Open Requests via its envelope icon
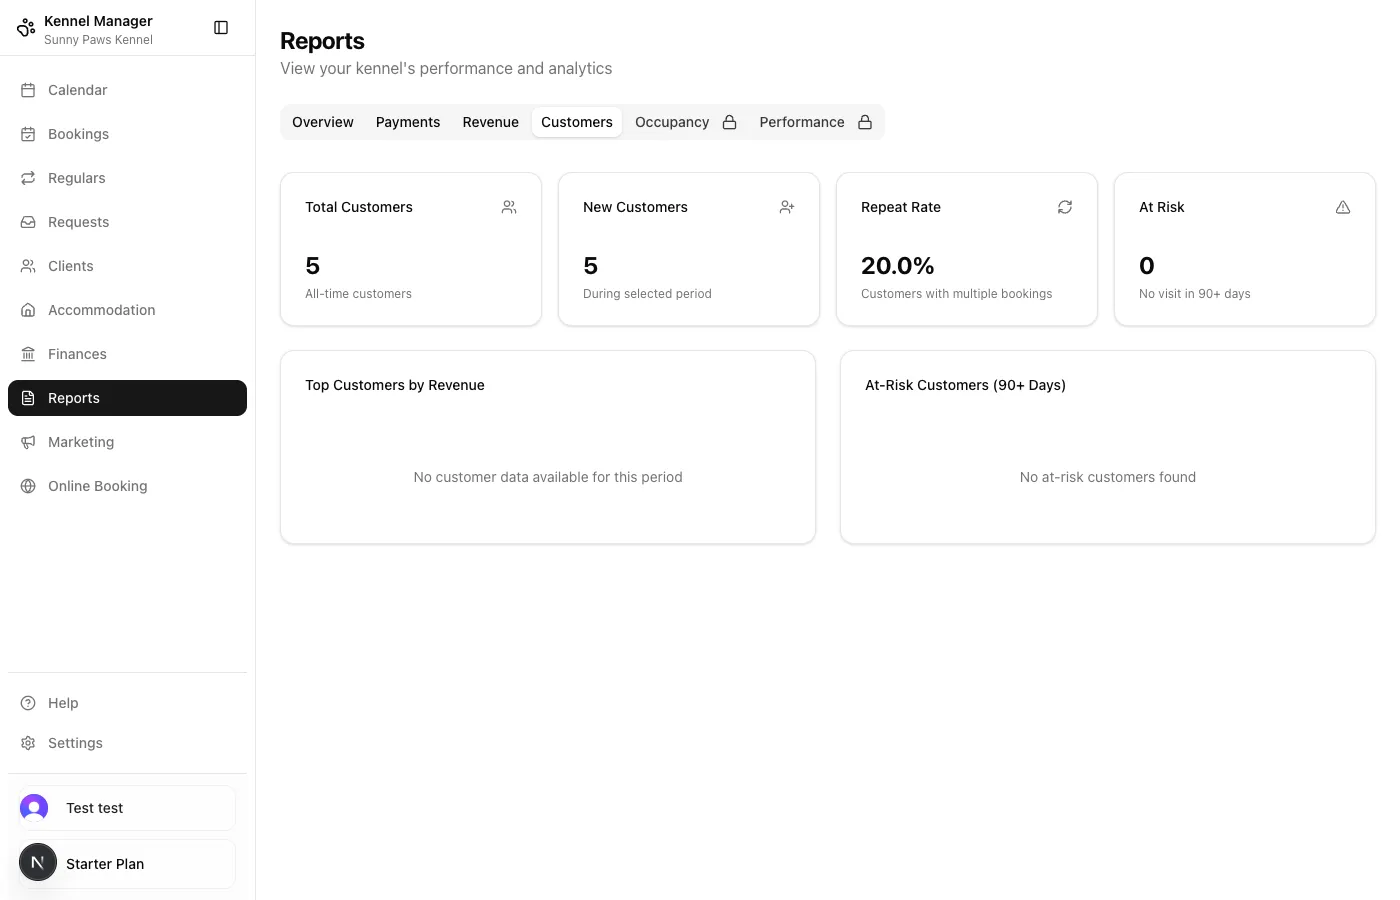 [28, 222]
